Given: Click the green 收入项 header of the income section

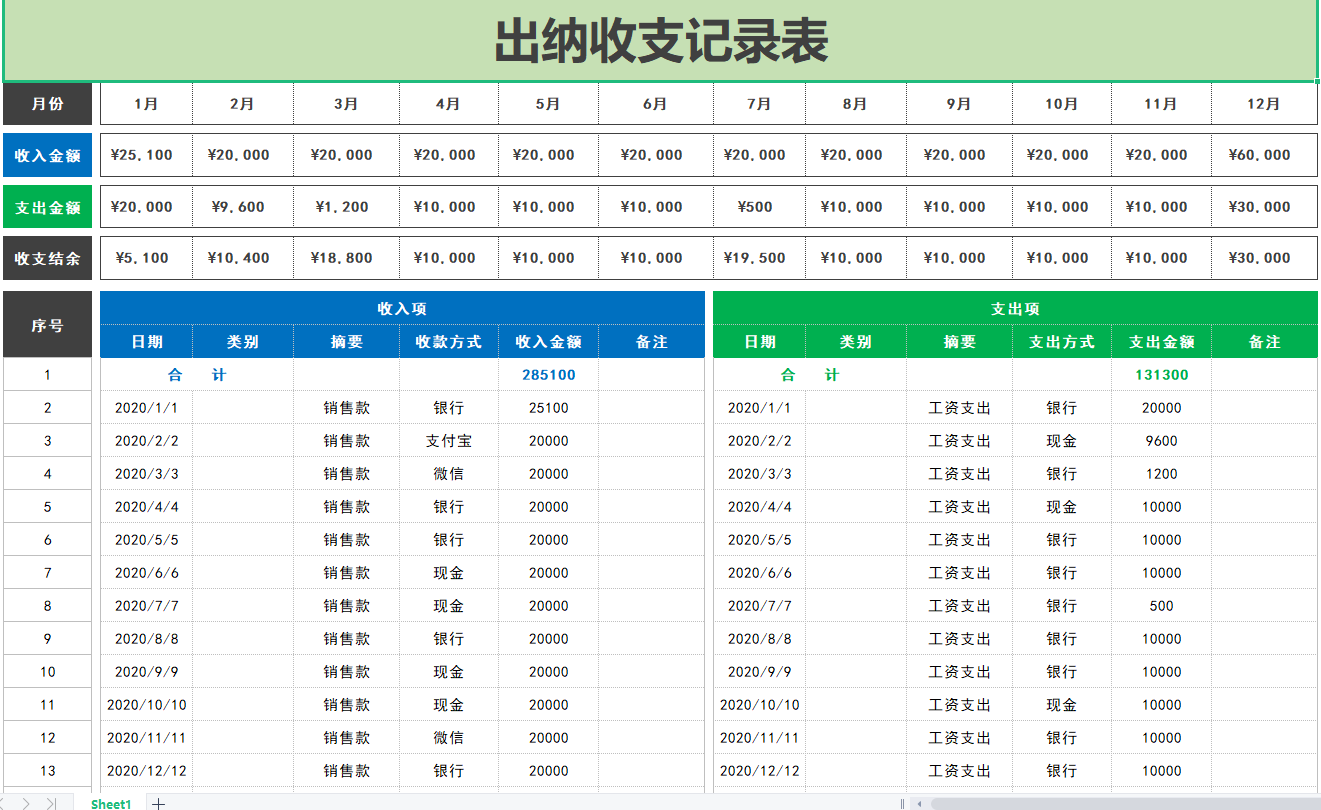Looking at the screenshot, I should (x=400, y=308).
